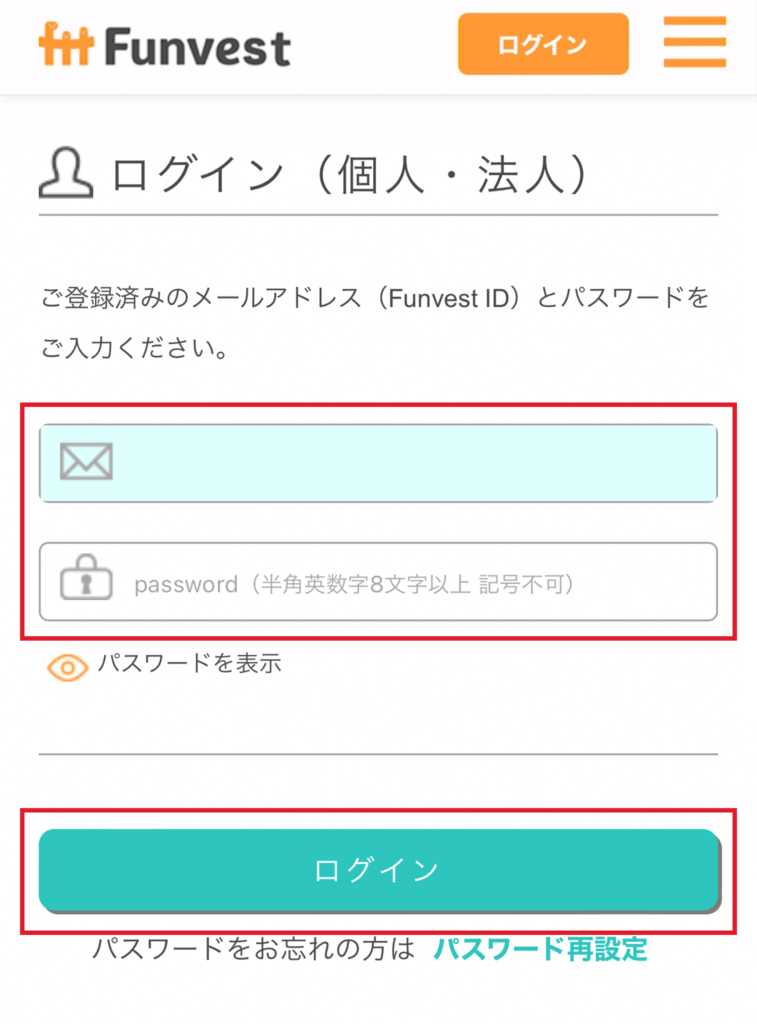Click the user silhouette icon by heading
Image resolution: width=757 pixels, height=1024 pixels.
[x=65, y=174]
